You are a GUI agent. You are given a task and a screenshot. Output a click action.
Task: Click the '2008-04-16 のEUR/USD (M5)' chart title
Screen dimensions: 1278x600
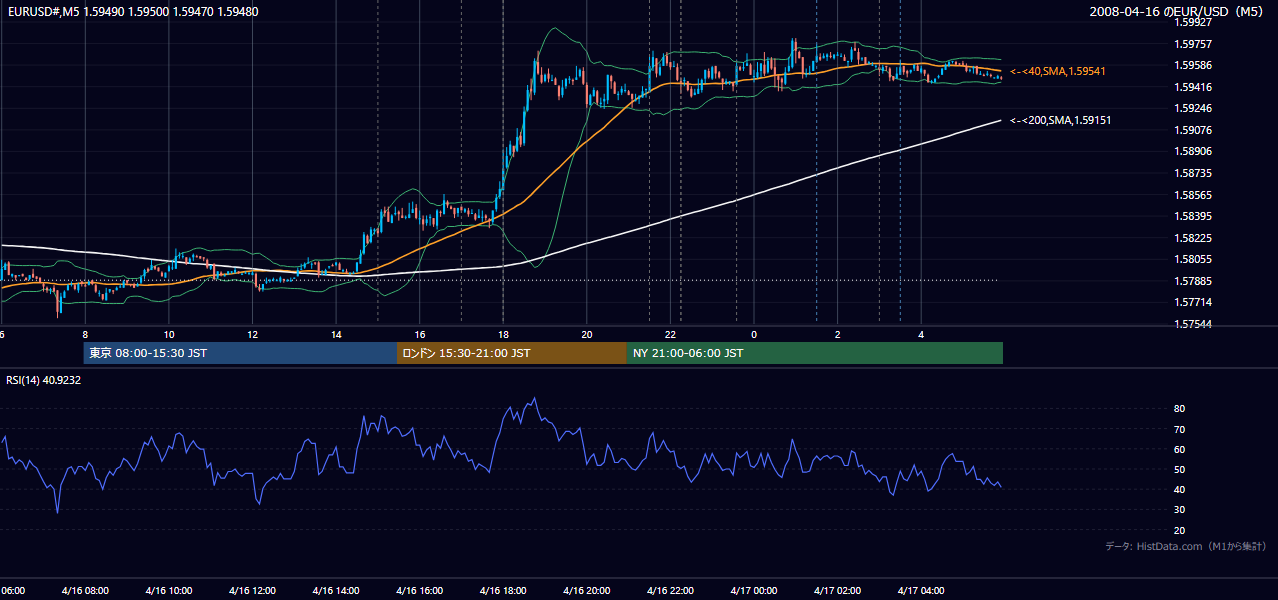click(1178, 12)
